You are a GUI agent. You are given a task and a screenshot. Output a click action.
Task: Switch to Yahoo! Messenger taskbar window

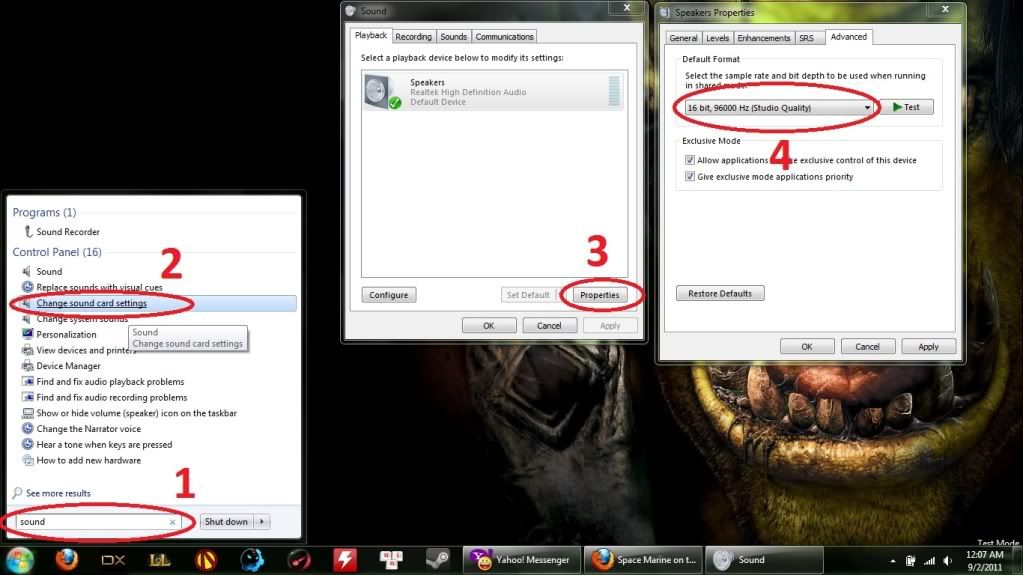[x=522, y=560]
